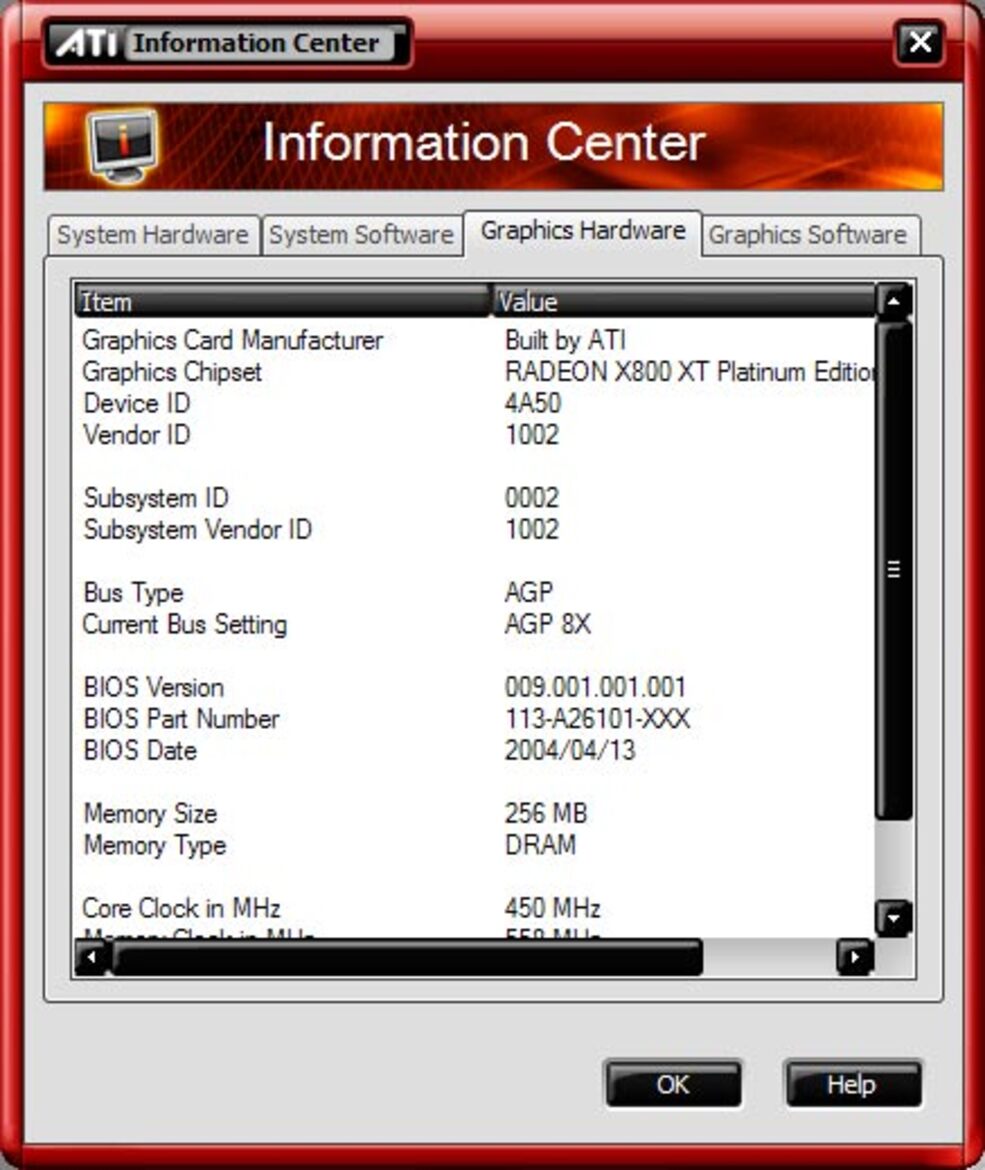The image size is (985, 1170).
Task: Click the 2004/04/13 BIOS date value
Action: coord(570,750)
